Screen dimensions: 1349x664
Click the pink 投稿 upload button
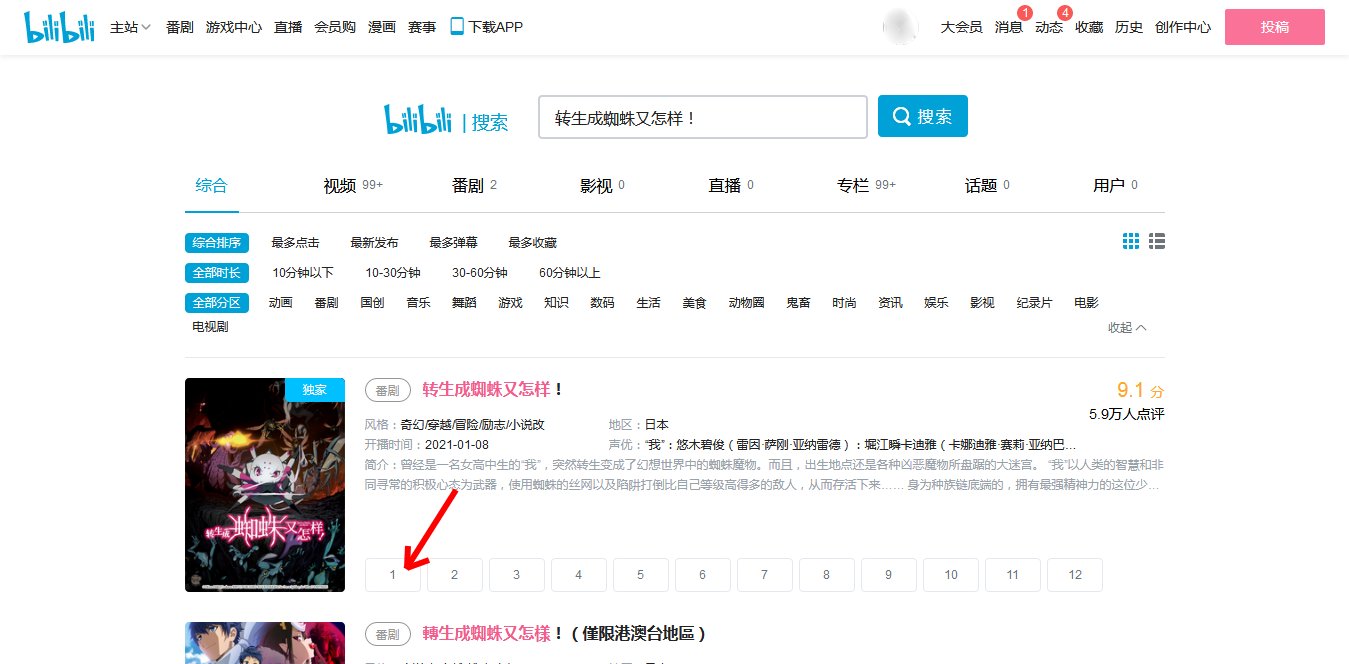[1274, 27]
